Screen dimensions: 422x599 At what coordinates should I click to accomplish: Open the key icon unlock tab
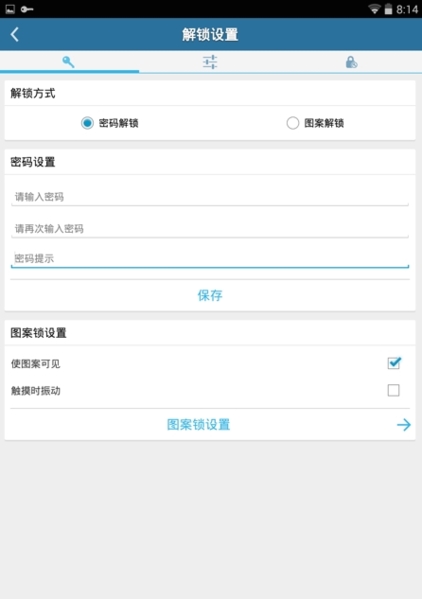point(69,62)
